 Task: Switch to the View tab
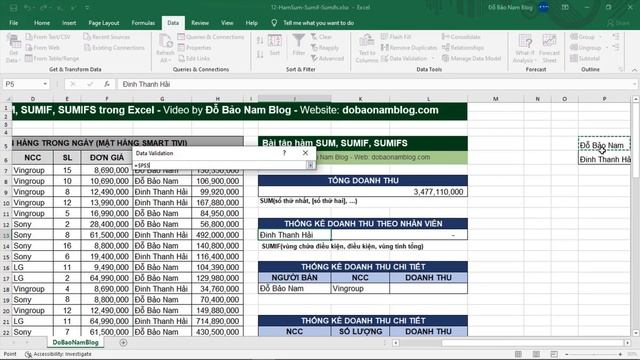click(227, 23)
